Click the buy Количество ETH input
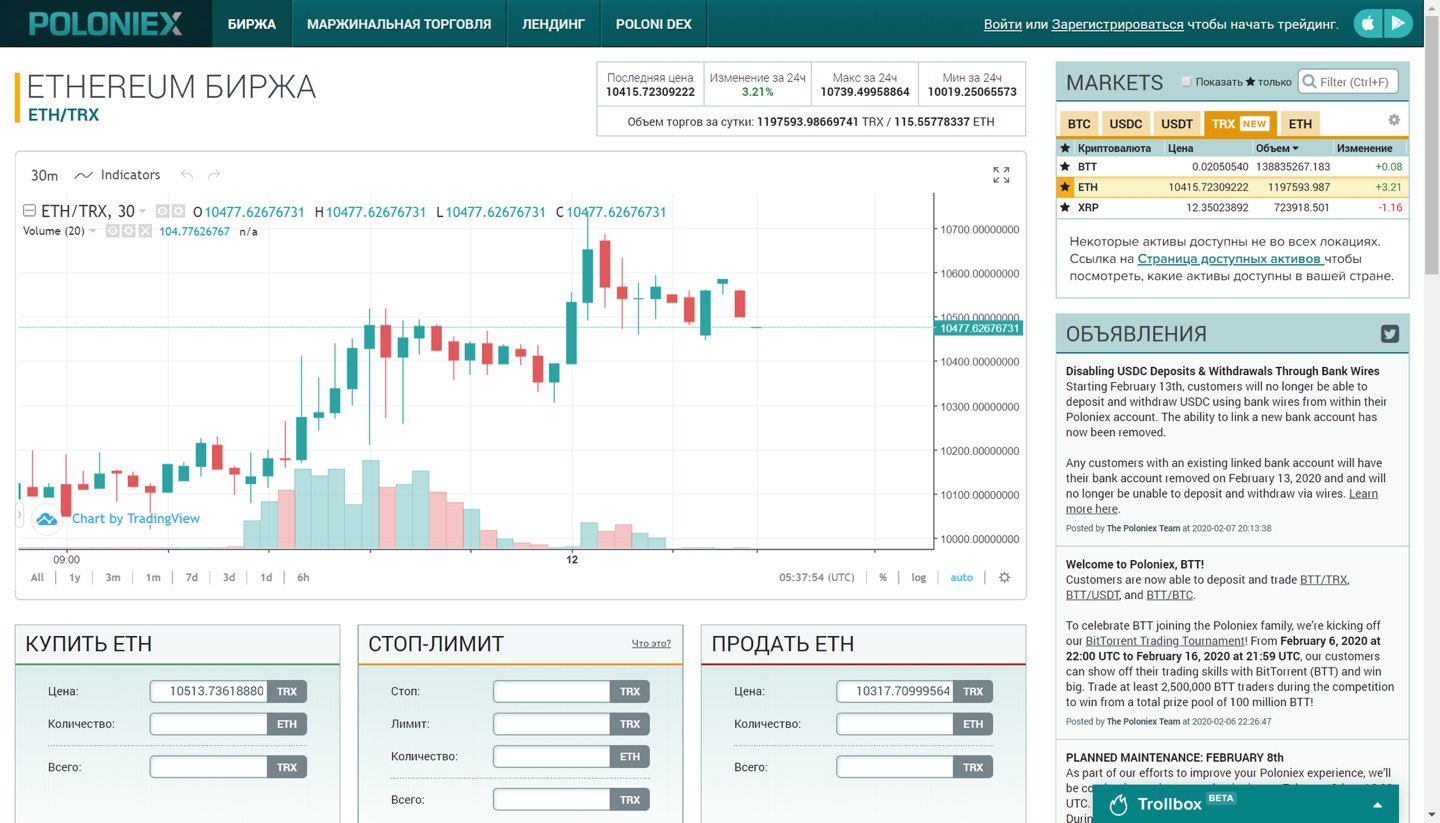This screenshot has height=823, width=1440. pyautogui.click(x=208, y=723)
